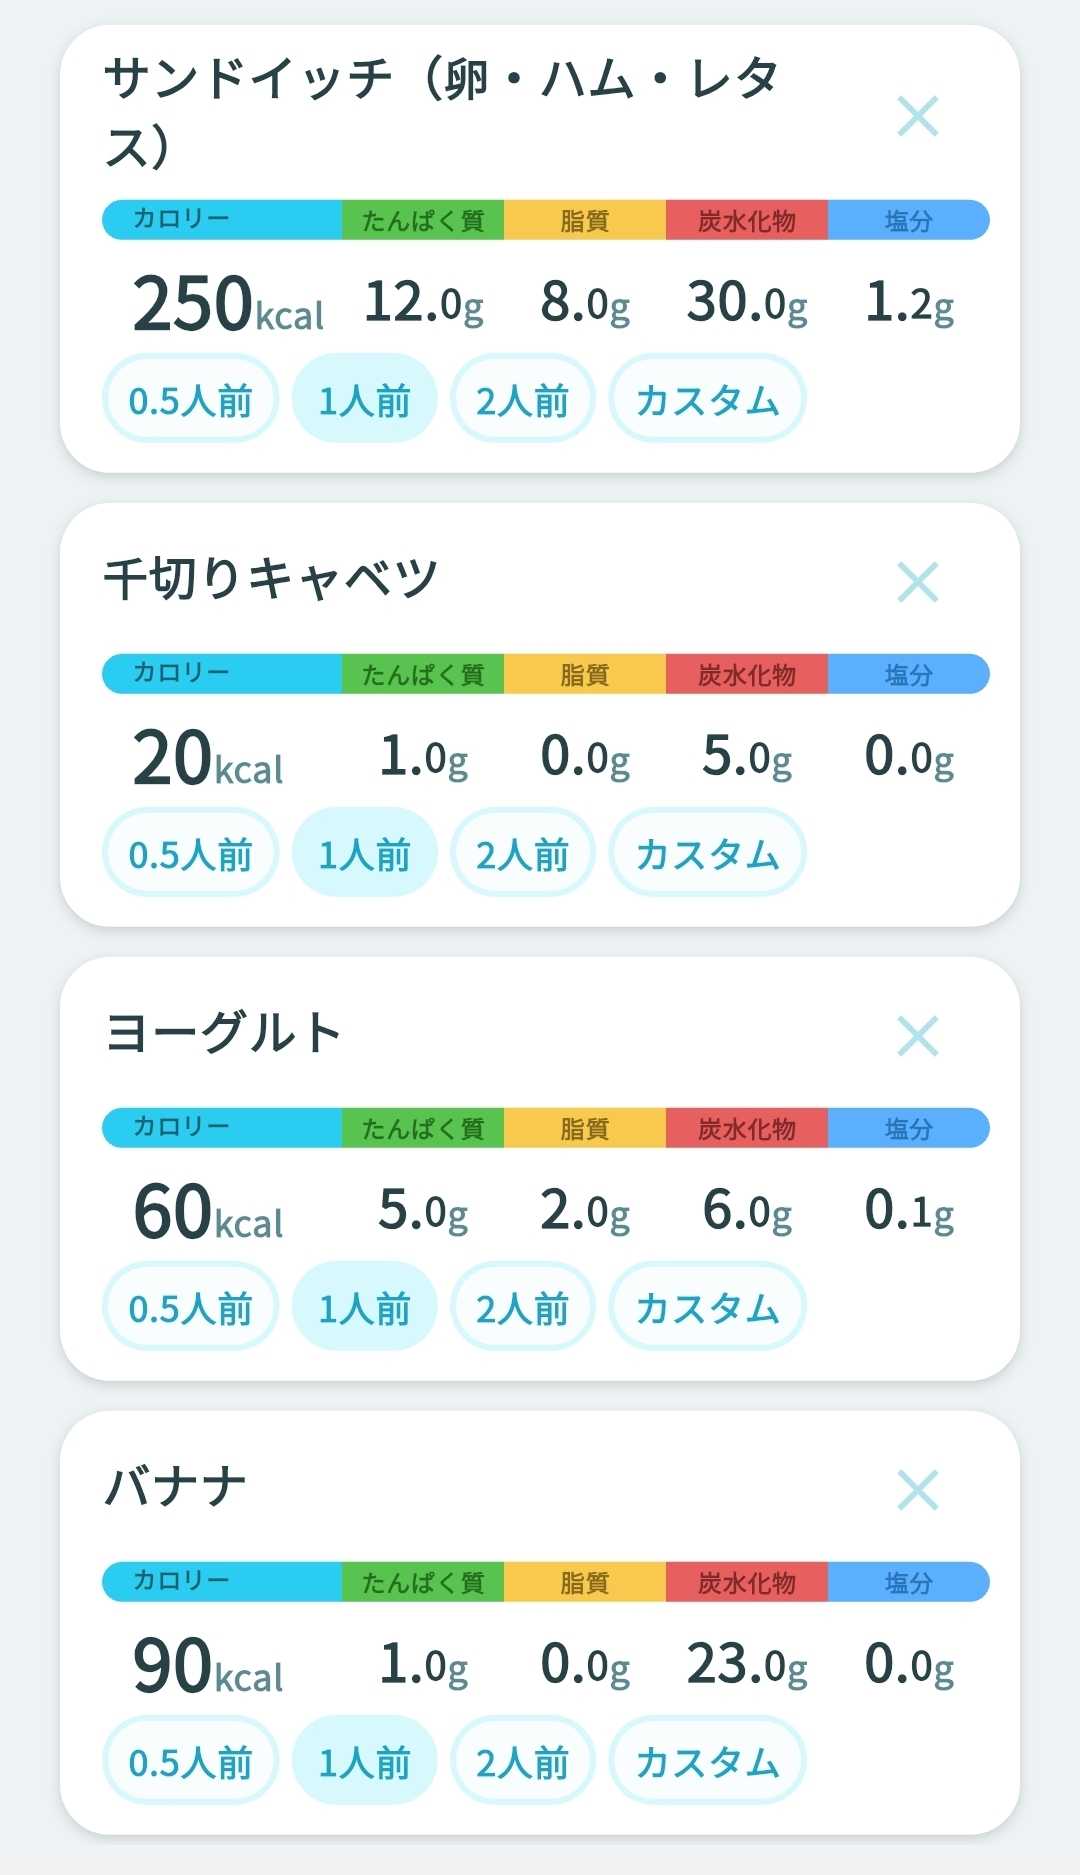
Task: Select 2人前 portion for ヨーグルト
Action: [x=522, y=1307]
